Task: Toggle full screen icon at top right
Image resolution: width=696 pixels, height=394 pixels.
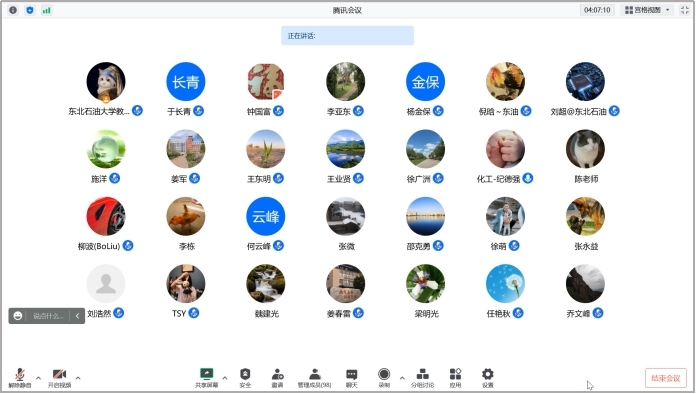Action: point(685,10)
